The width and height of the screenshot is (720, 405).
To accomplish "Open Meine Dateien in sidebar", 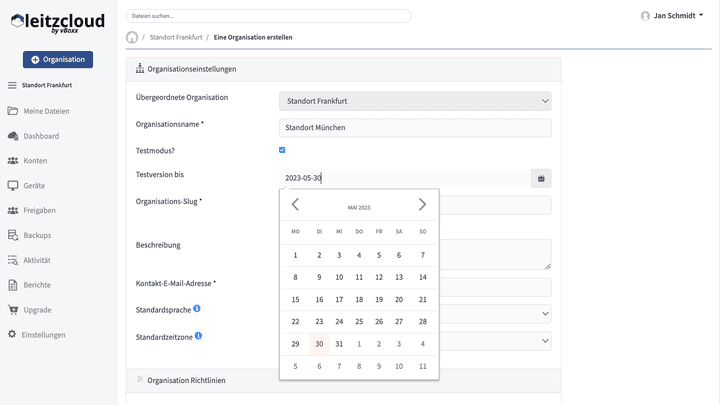I will pyautogui.click(x=45, y=111).
